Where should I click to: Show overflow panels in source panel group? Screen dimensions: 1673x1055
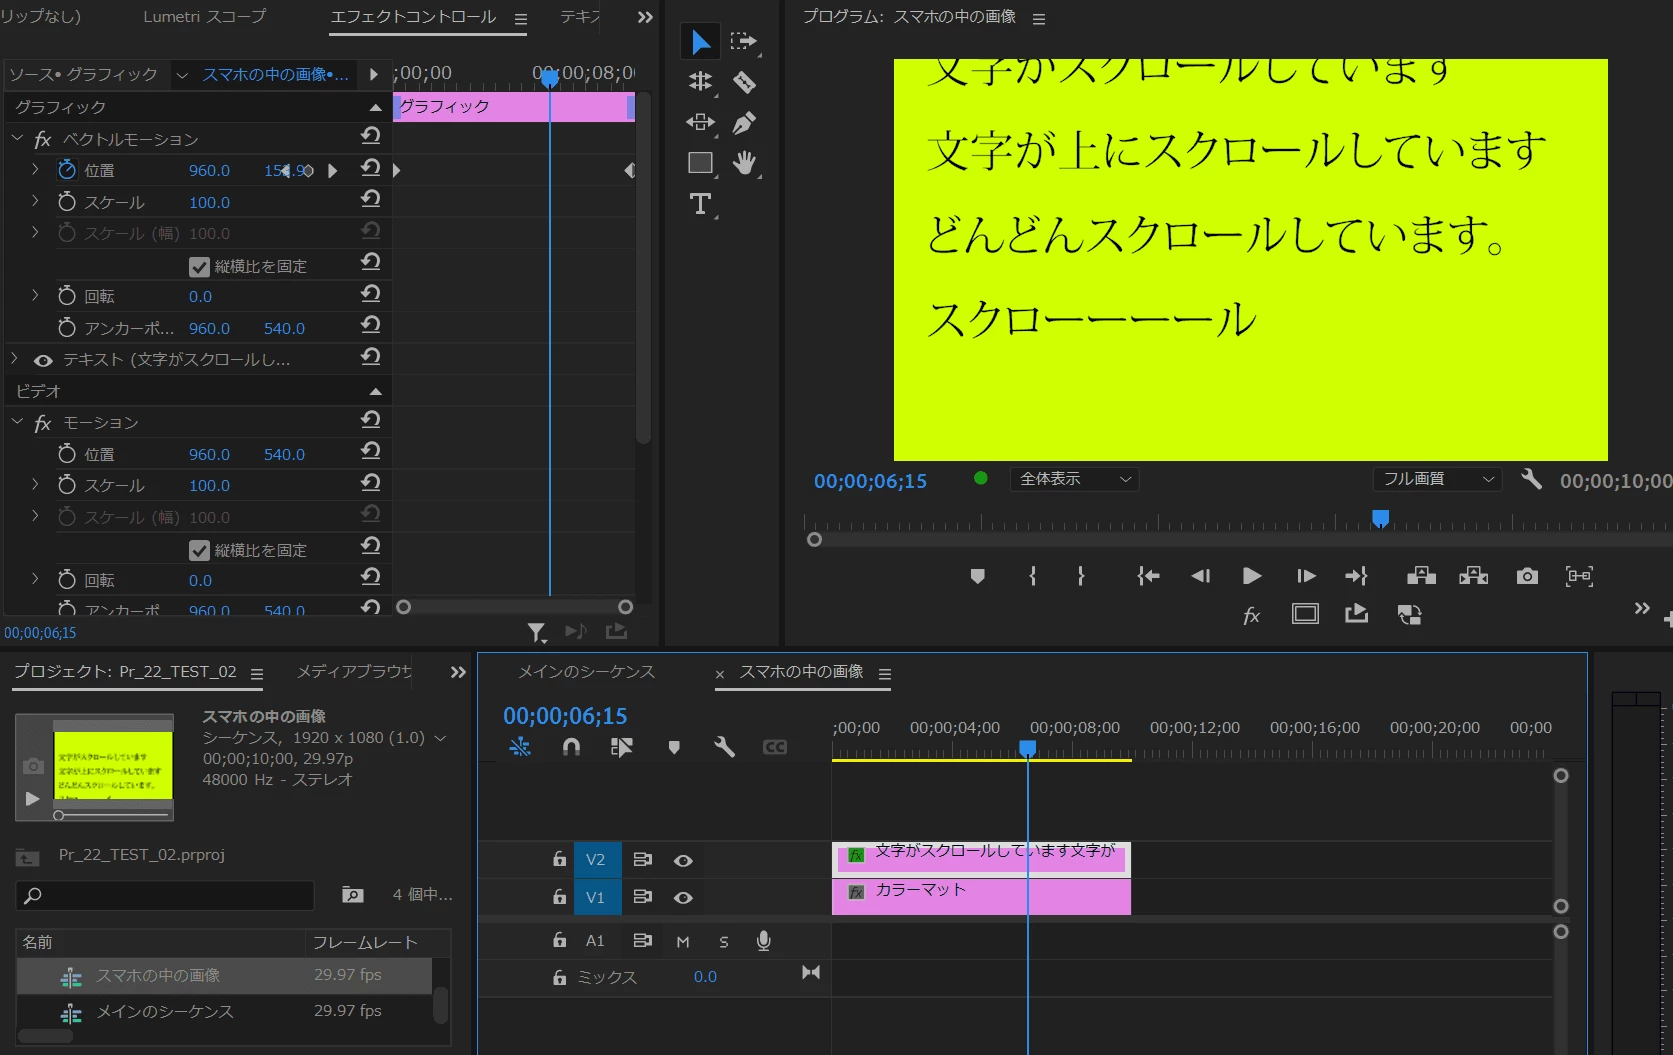point(645,17)
